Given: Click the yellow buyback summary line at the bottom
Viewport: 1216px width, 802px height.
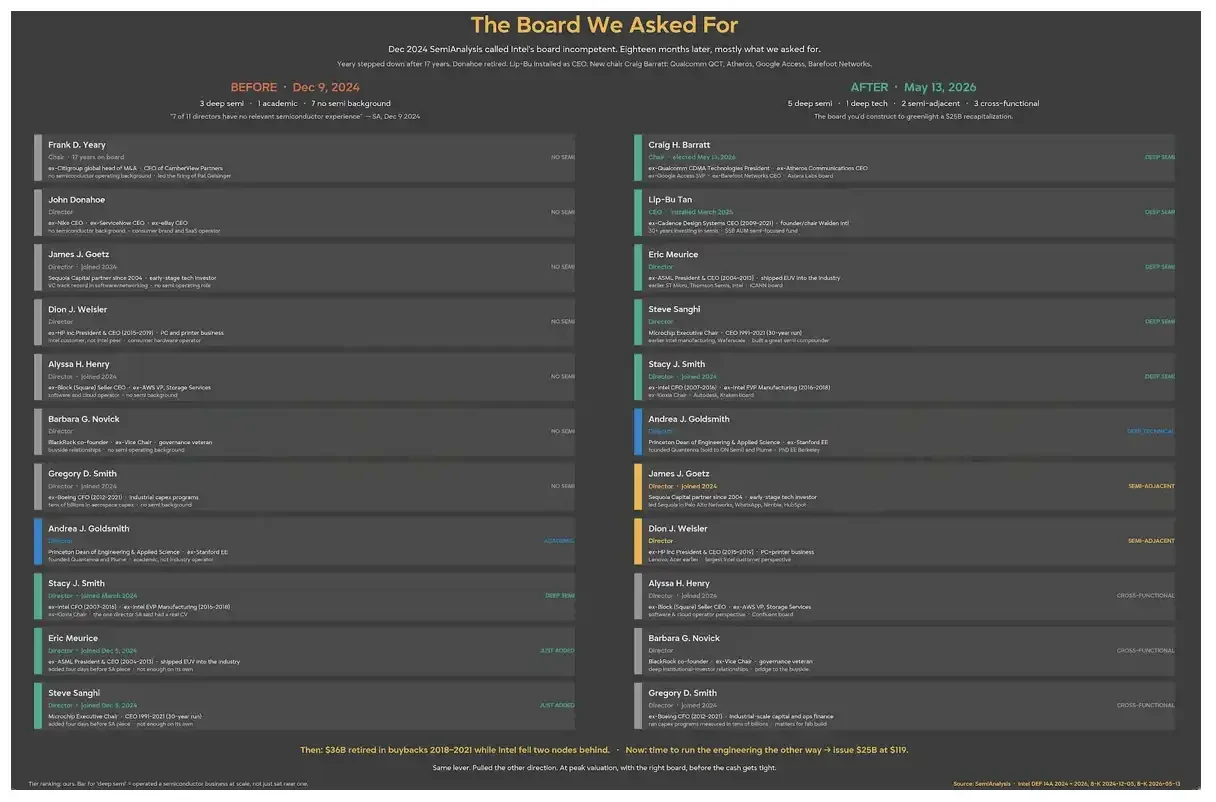Looking at the screenshot, I should coord(604,750).
